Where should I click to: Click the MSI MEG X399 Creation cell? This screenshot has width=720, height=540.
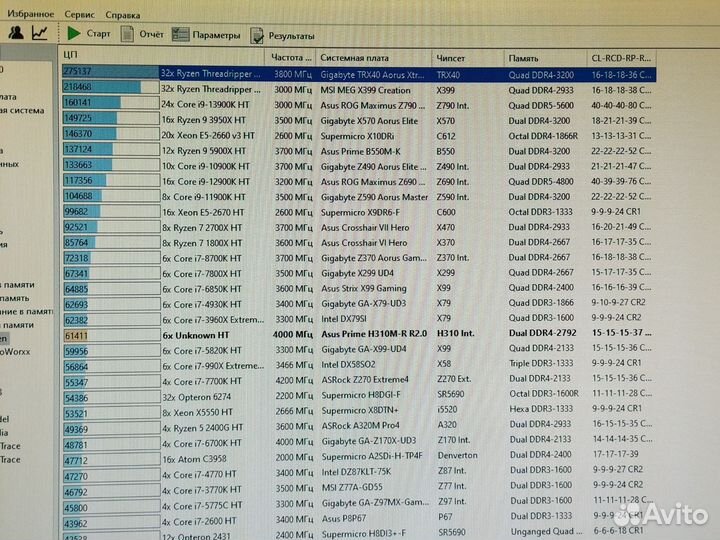pos(366,90)
